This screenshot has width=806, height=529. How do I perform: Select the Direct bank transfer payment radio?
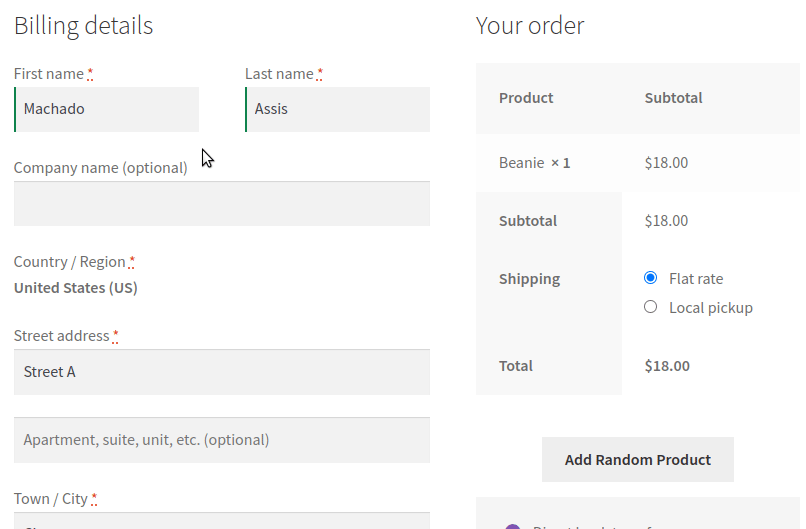click(513, 526)
